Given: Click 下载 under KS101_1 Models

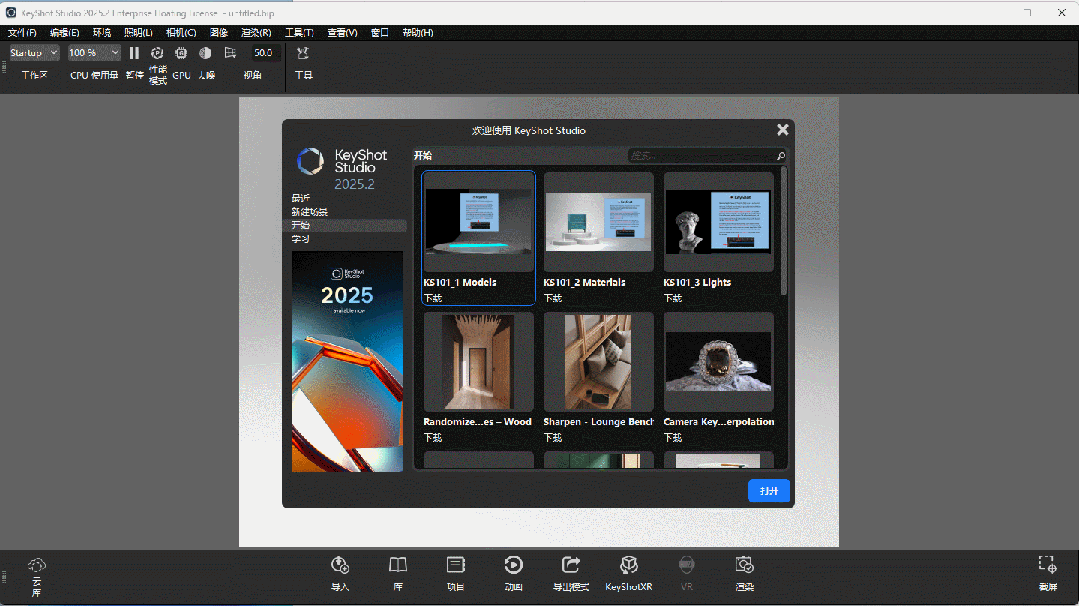Looking at the screenshot, I should pyautogui.click(x=433, y=298).
